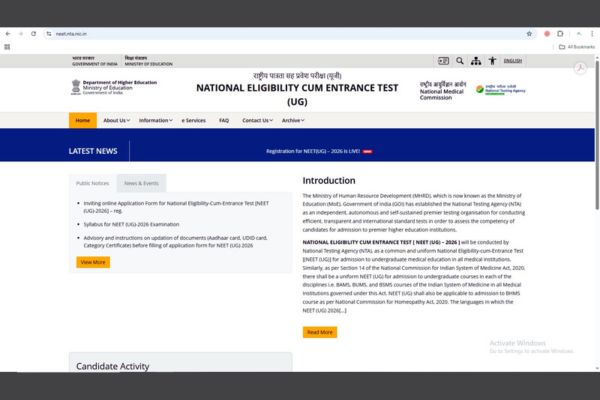Click the View More button

pos(93,262)
